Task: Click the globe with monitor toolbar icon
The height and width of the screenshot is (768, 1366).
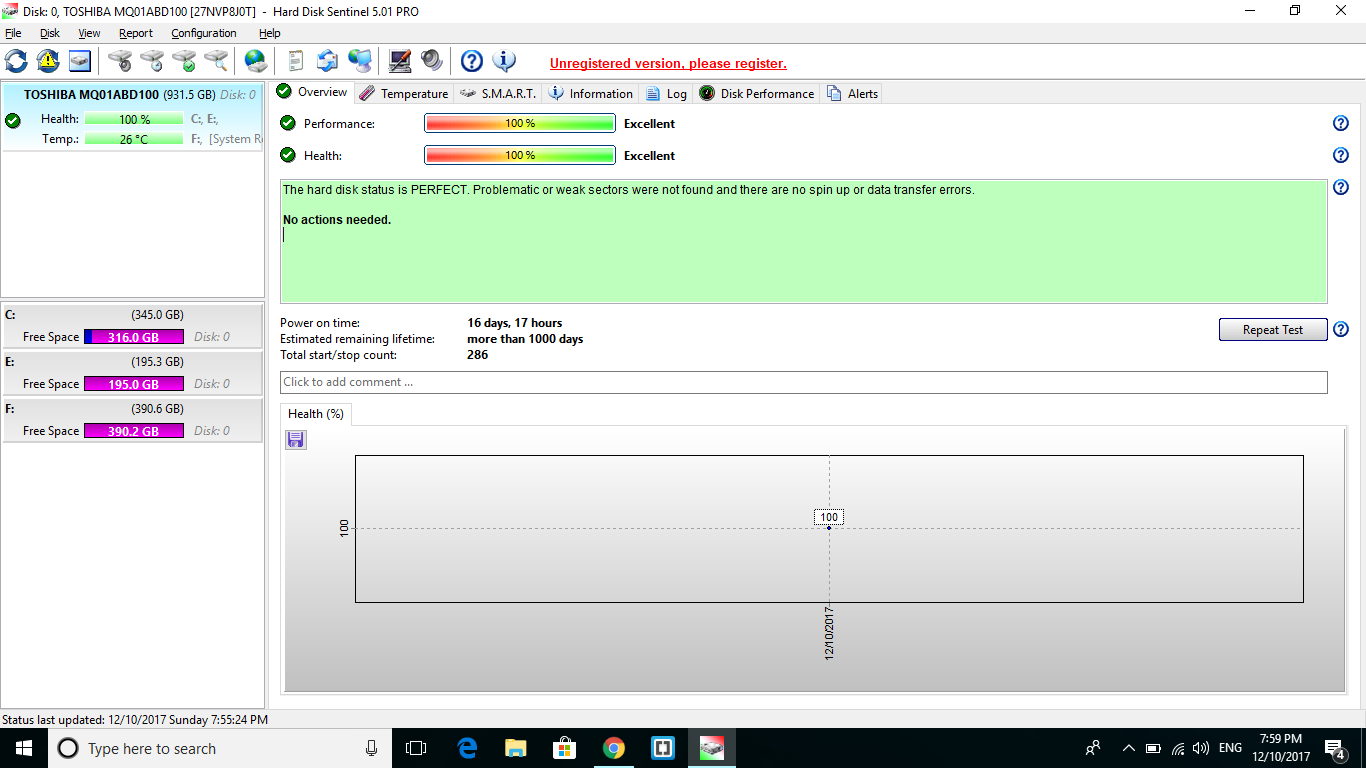Action: [360, 61]
